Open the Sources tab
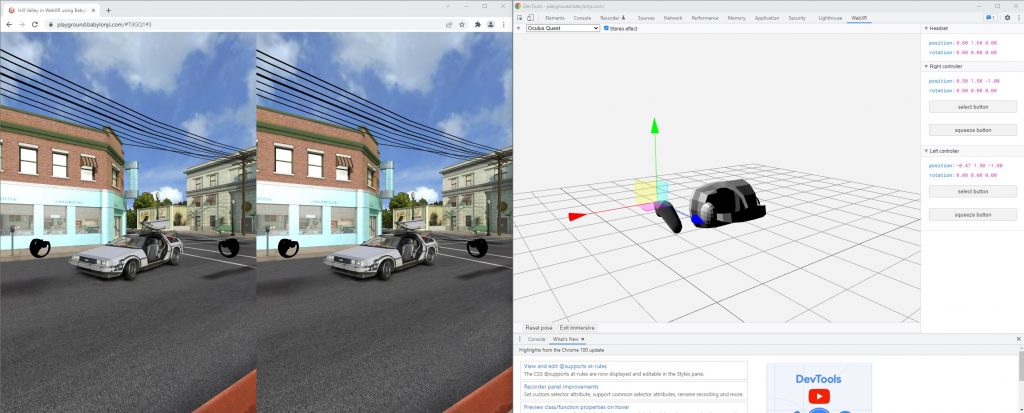1024x413 pixels. coord(646,18)
